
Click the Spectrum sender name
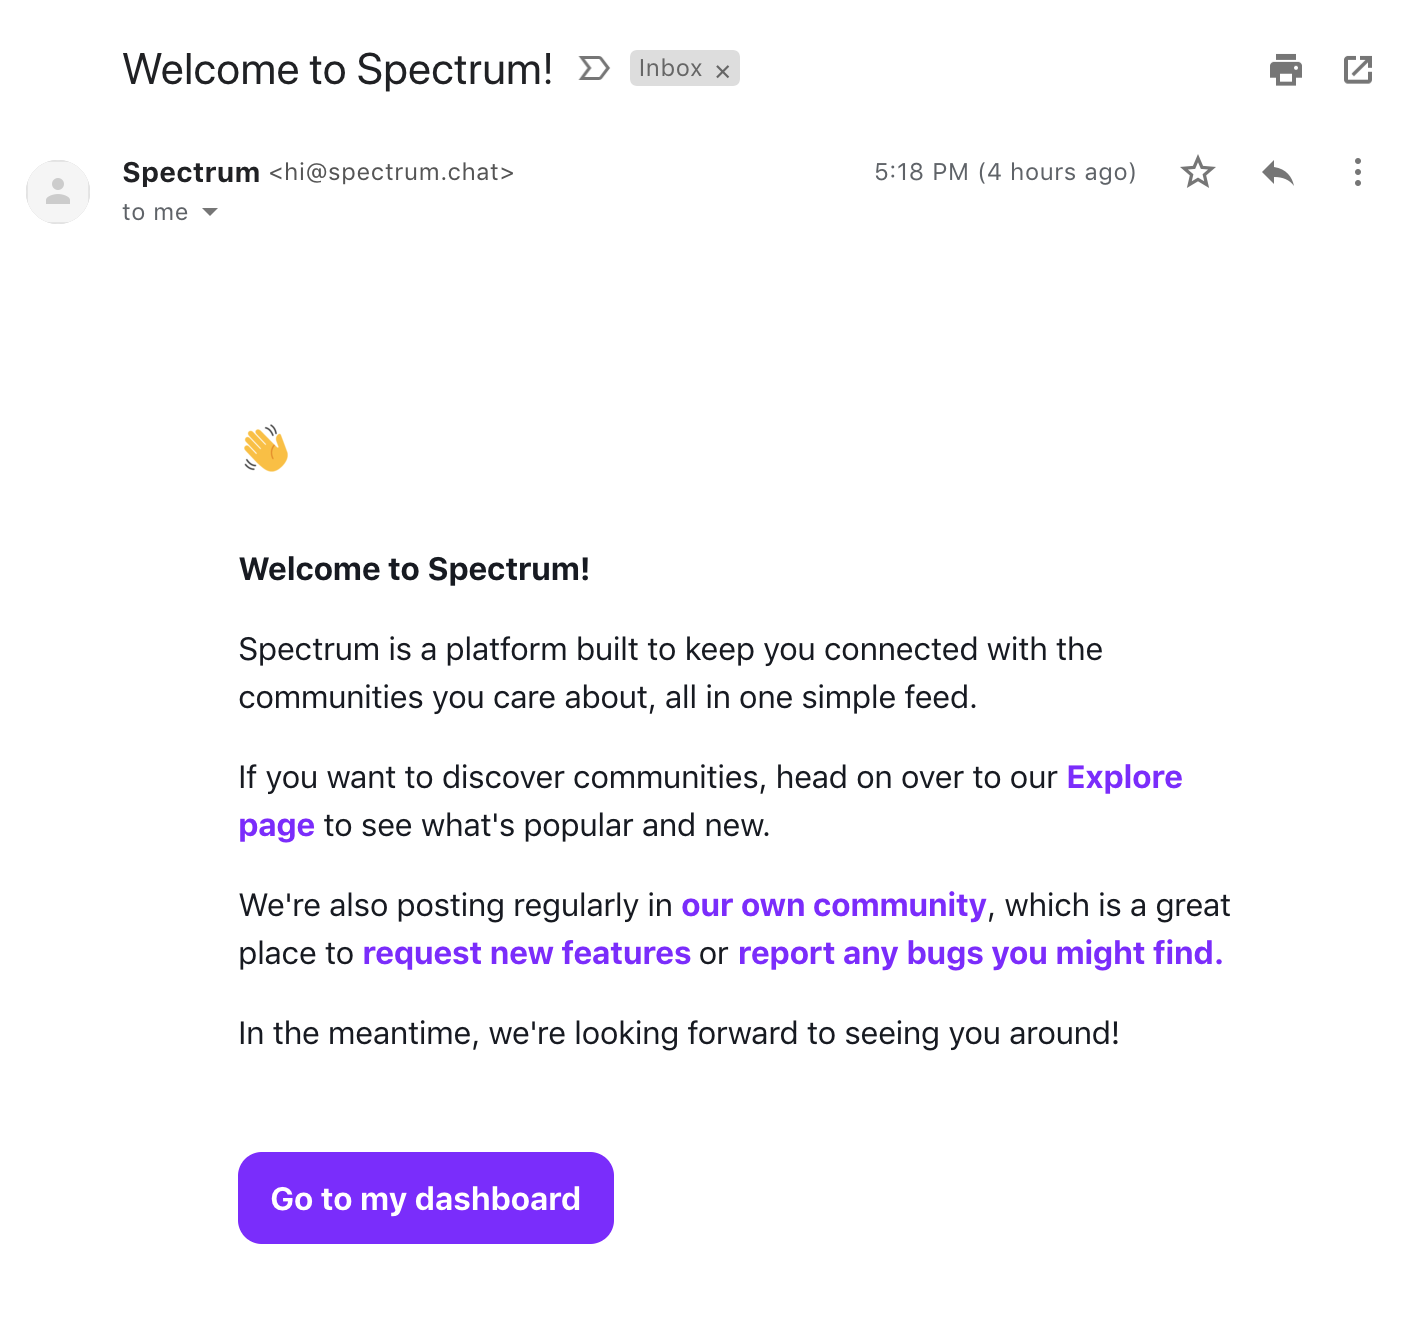tap(191, 172)
